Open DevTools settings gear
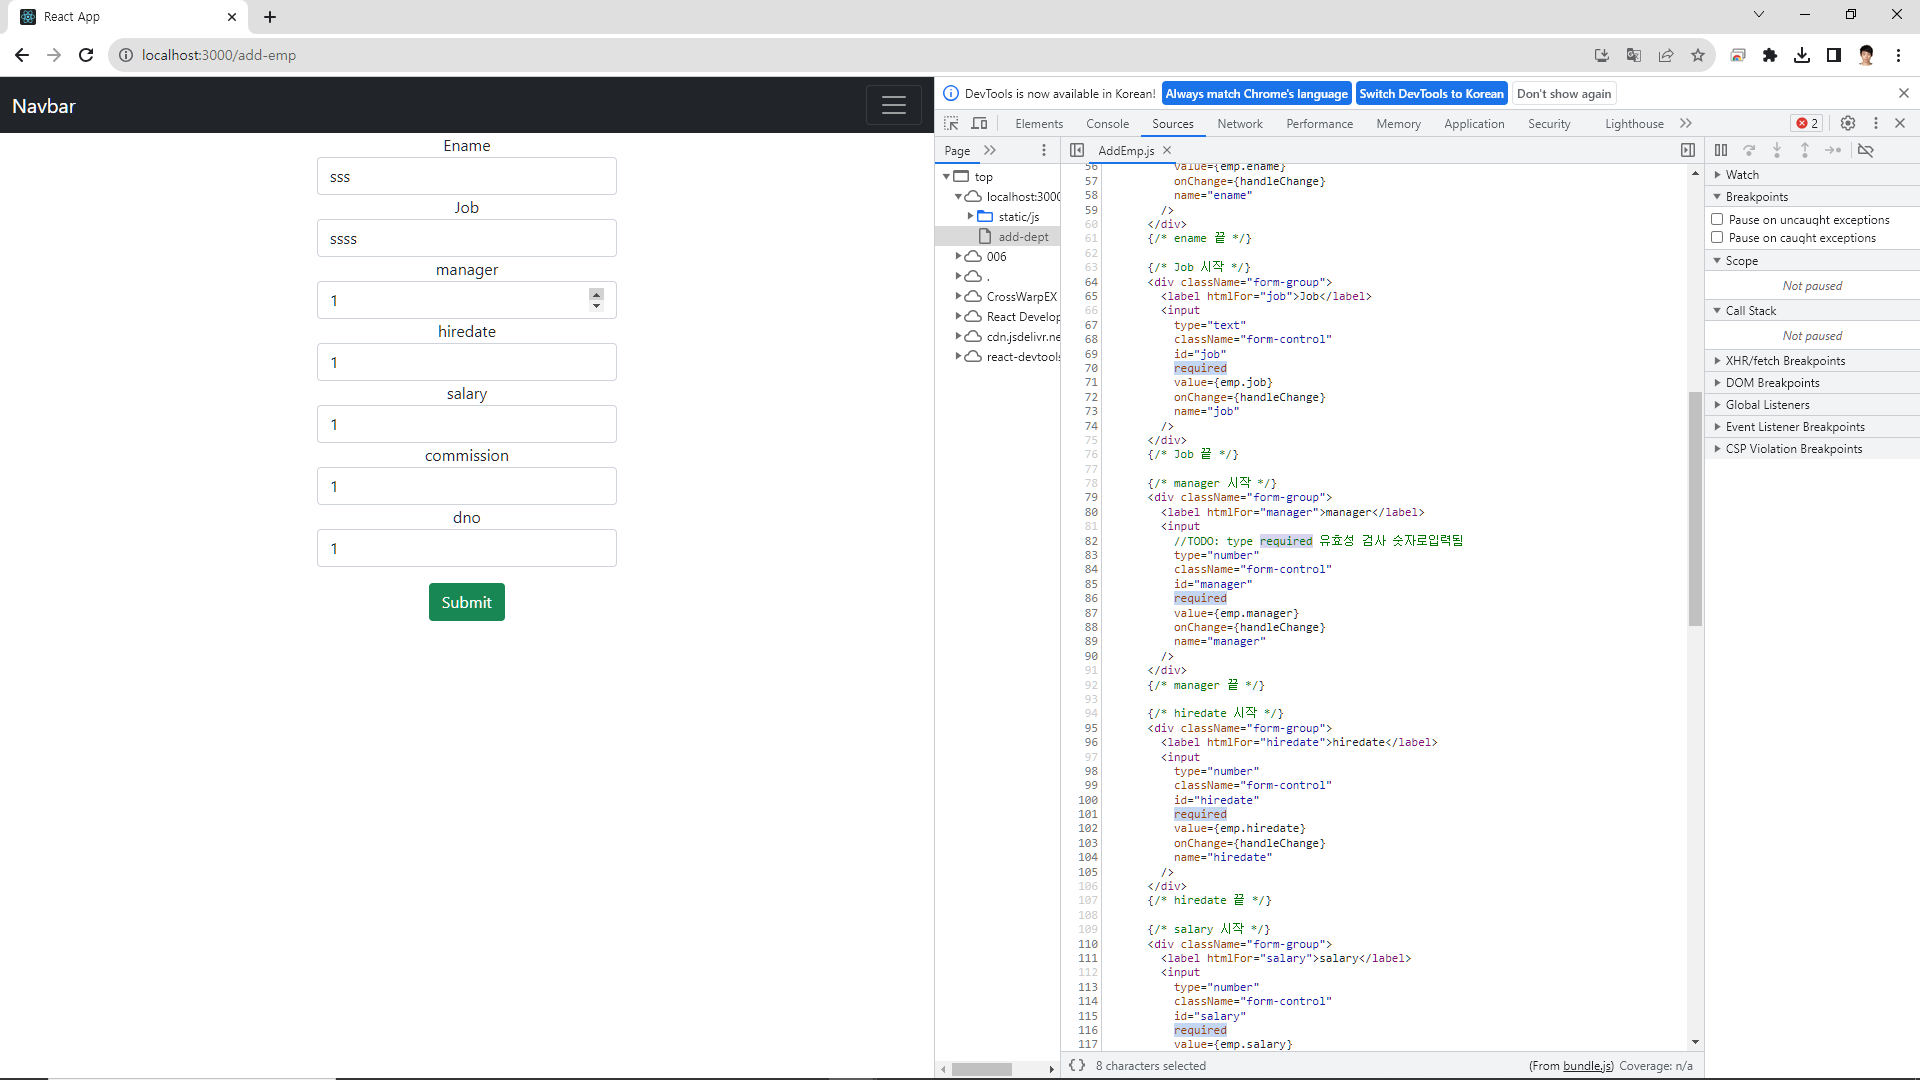Screen dimensions: 1920x1080 [x=1848, y=123]
